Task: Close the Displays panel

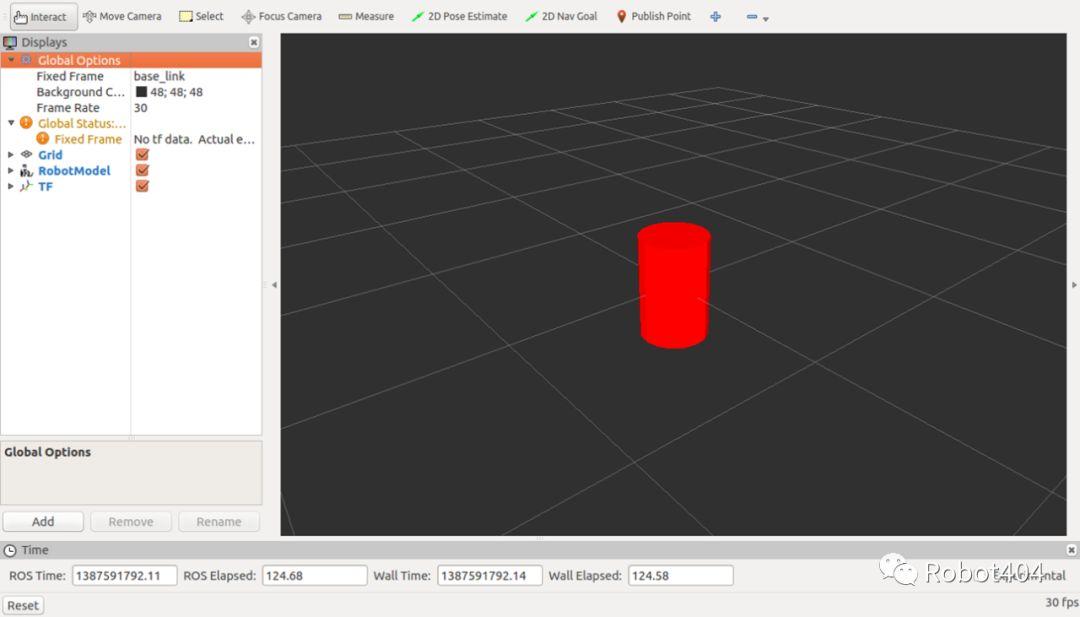Action: pyautogui.click(x=253, y=42)
